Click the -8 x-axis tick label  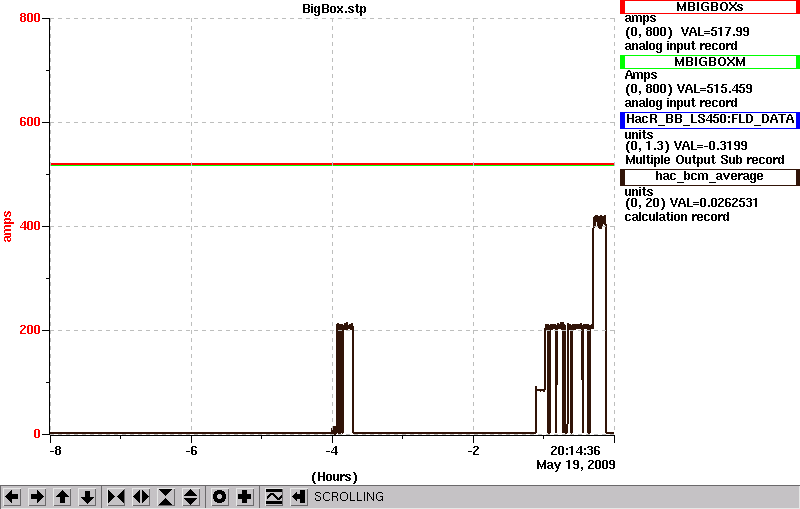pos(55,451)
